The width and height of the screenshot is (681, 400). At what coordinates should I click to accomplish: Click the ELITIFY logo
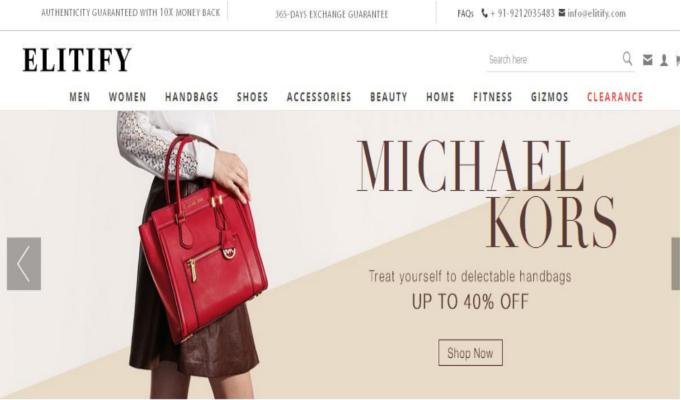click(77, 60)
